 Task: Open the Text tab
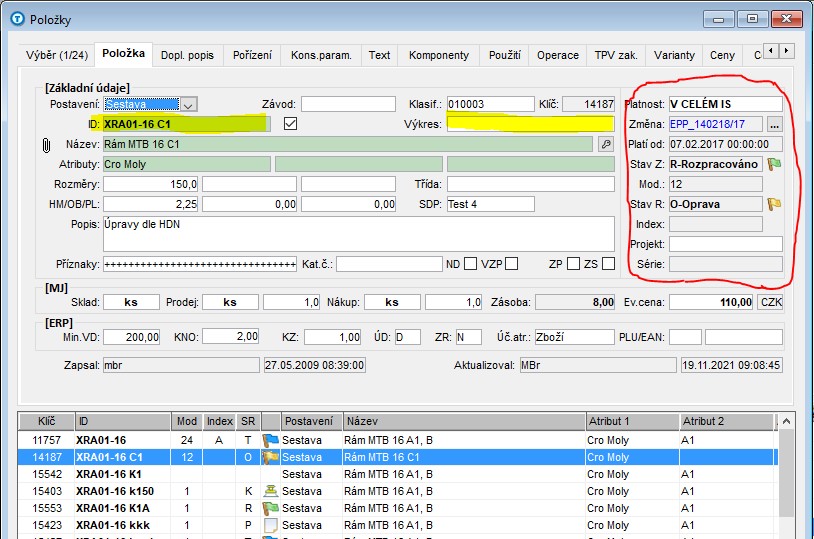(x=379, y=55)
